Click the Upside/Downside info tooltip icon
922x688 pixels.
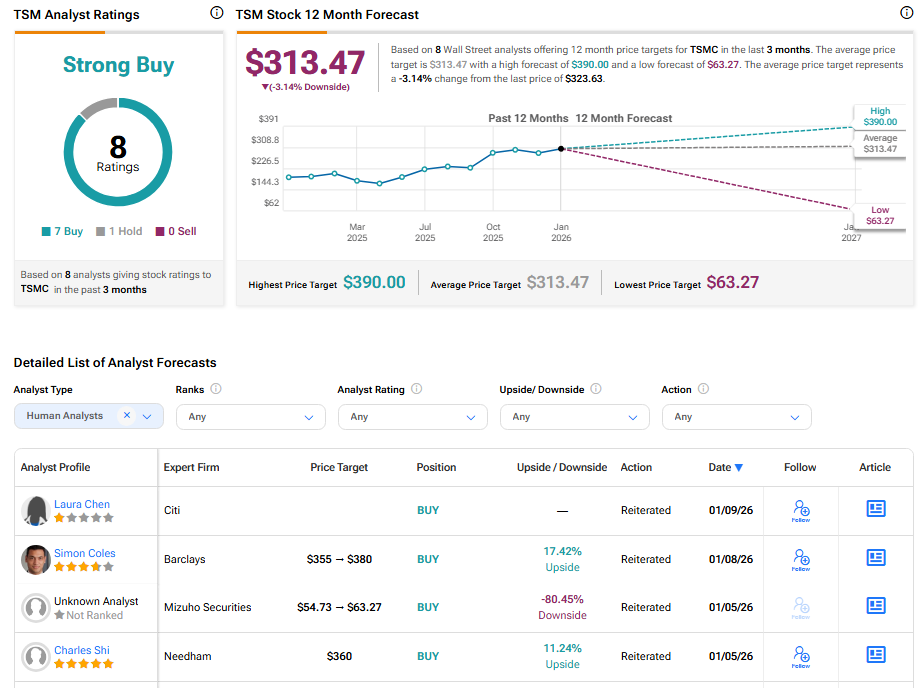point(596,389)
